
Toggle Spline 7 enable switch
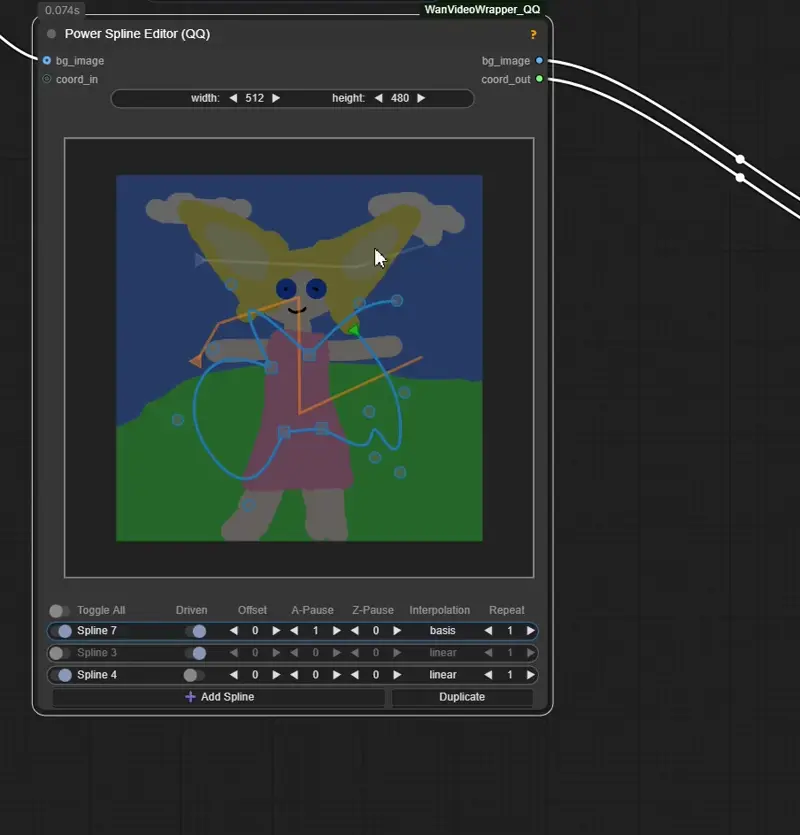pos(62,631)
